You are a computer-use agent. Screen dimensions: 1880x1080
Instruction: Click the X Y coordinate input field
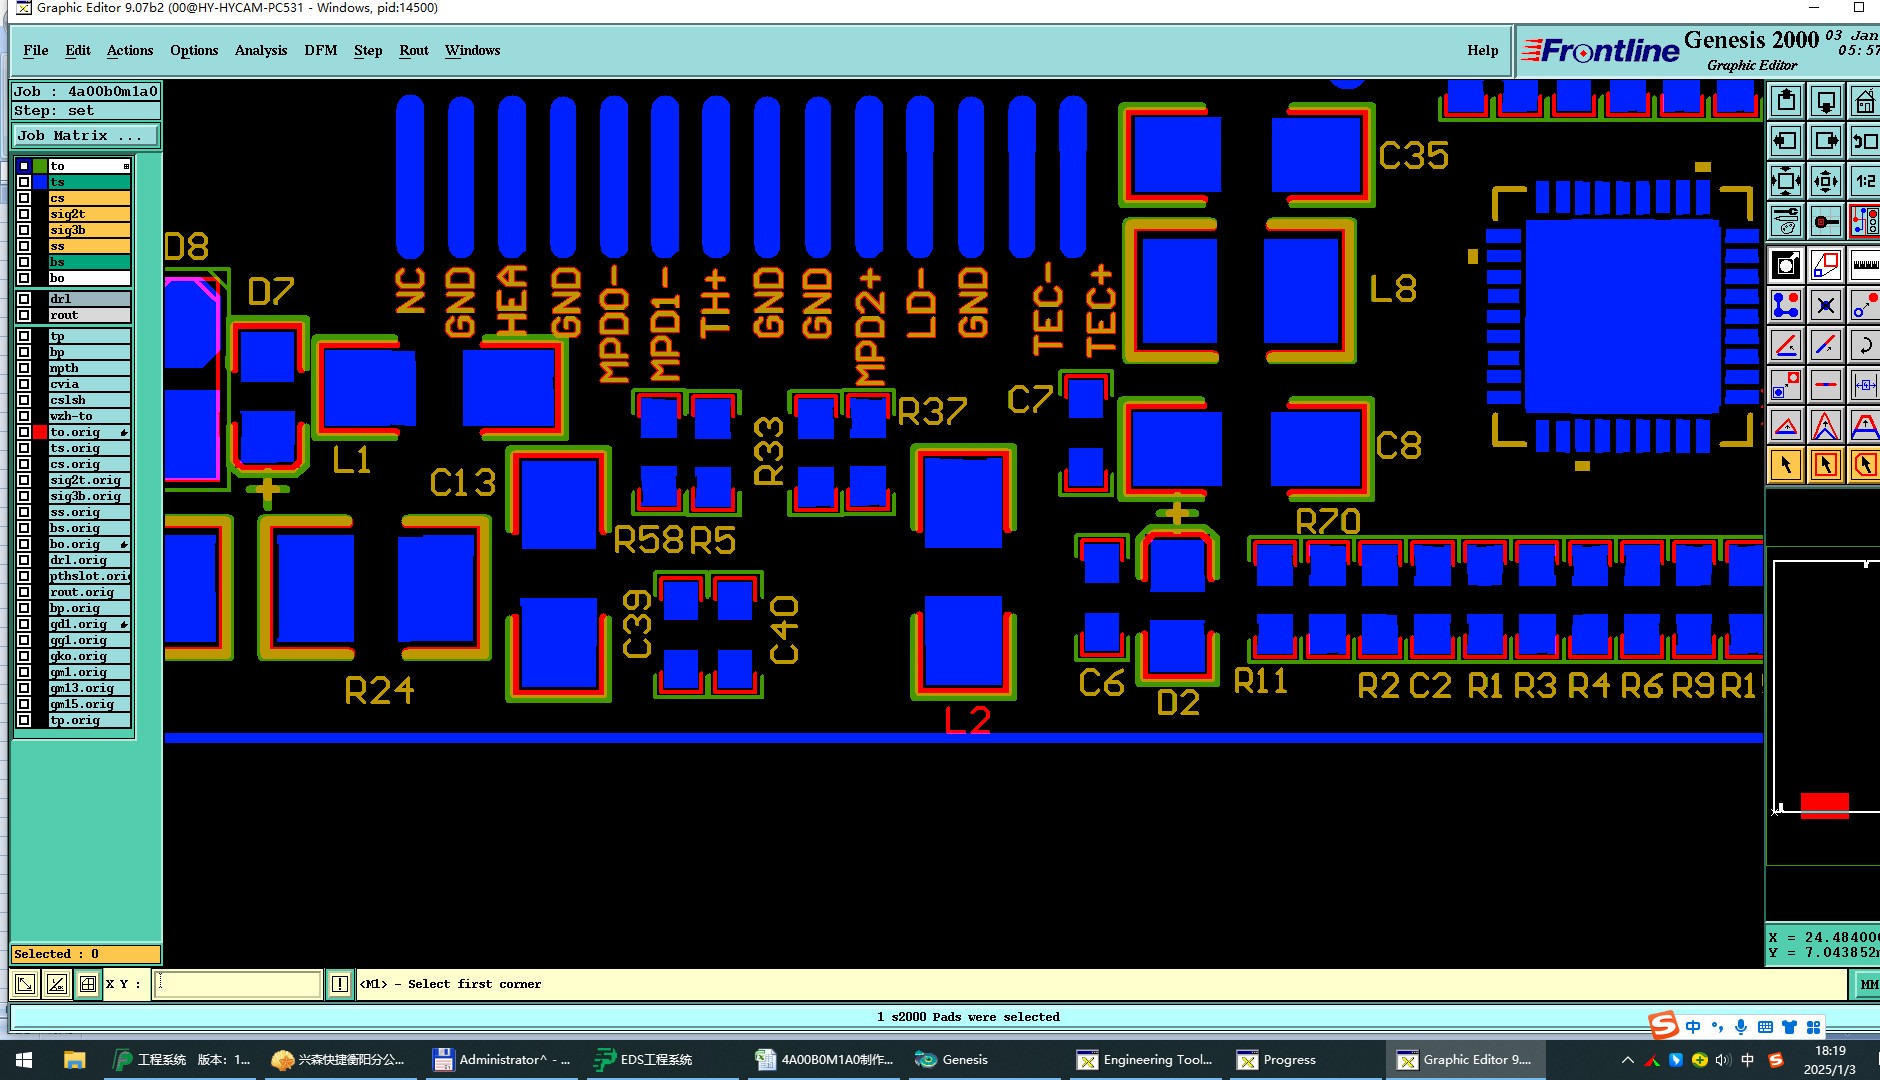point(238,984)
